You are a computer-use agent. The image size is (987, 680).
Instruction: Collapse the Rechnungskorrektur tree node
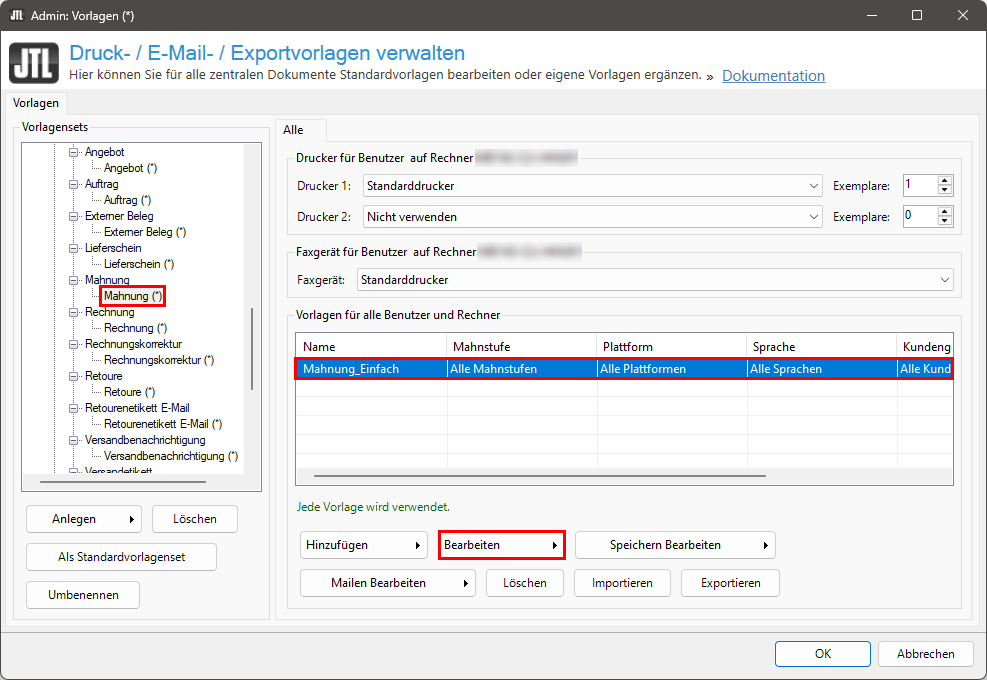pos(74,344)
